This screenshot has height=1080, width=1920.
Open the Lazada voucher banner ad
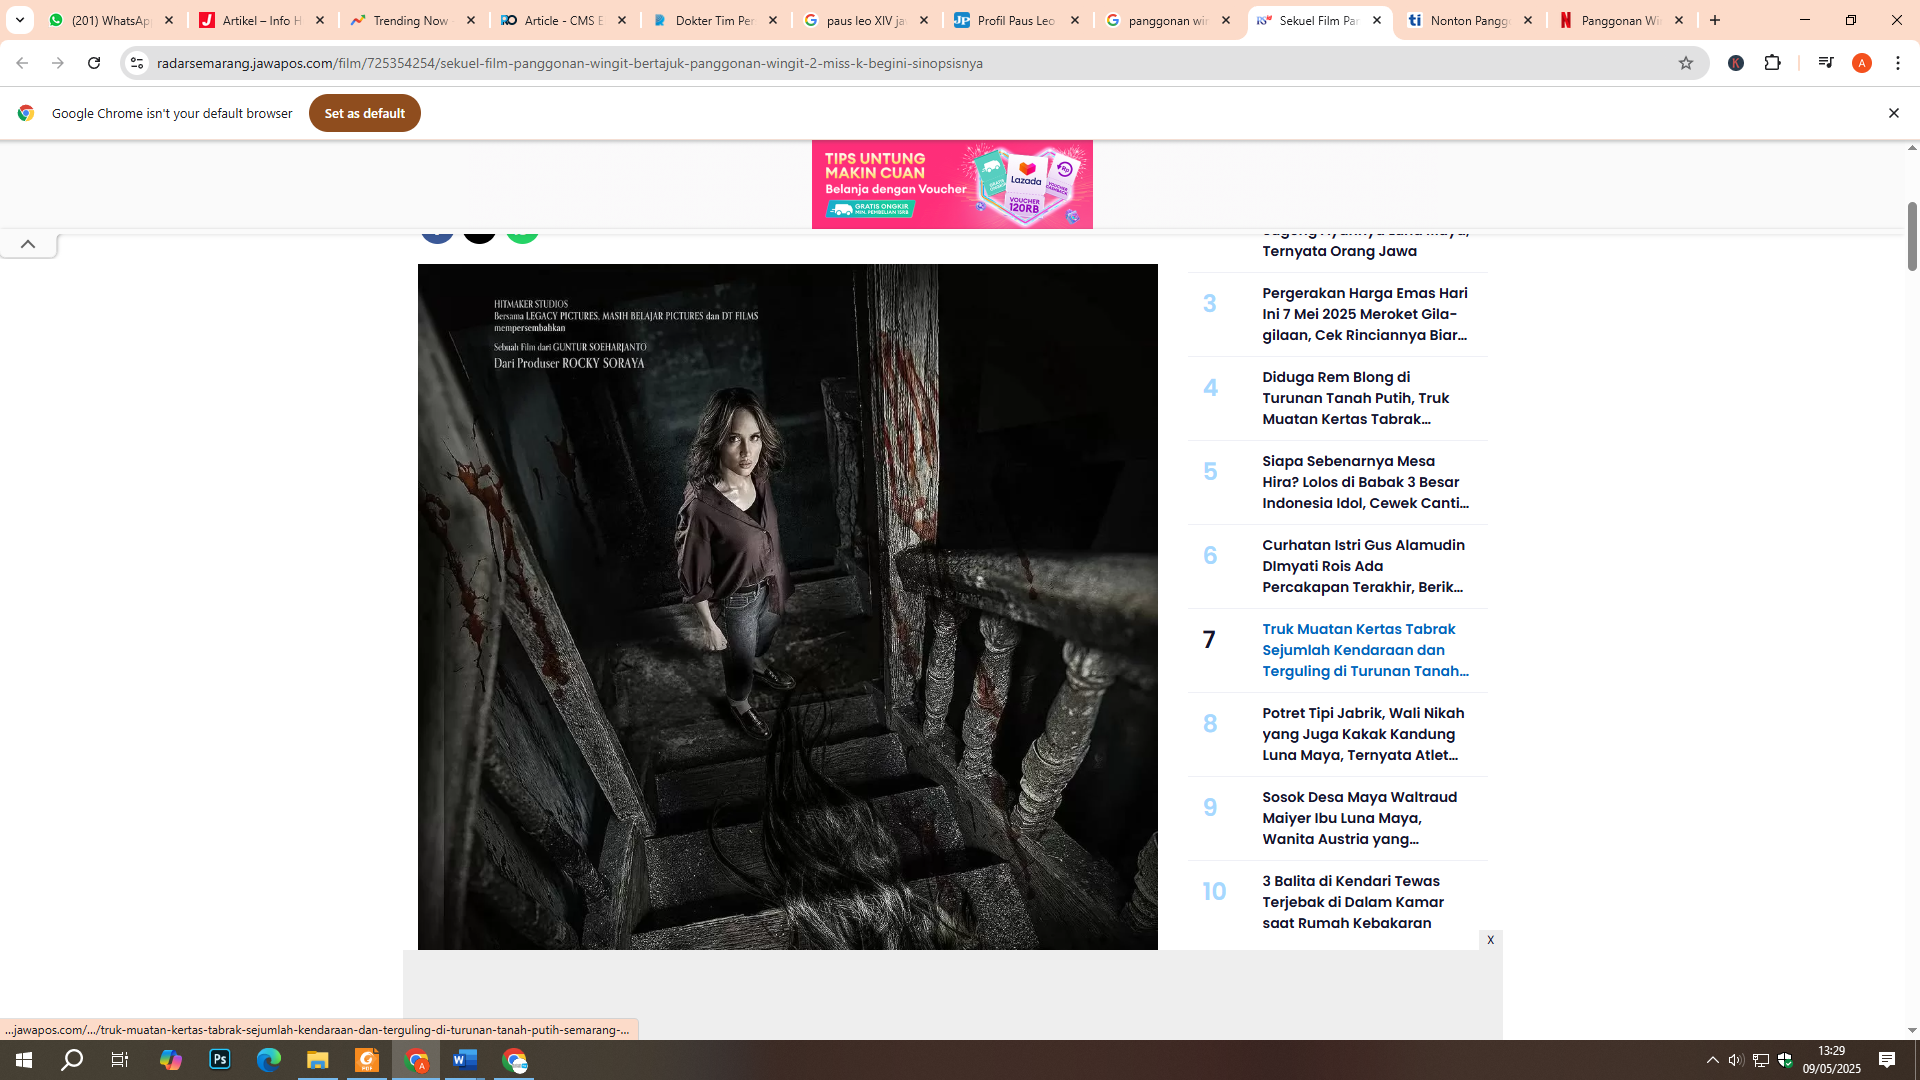[x=952, y=184]
